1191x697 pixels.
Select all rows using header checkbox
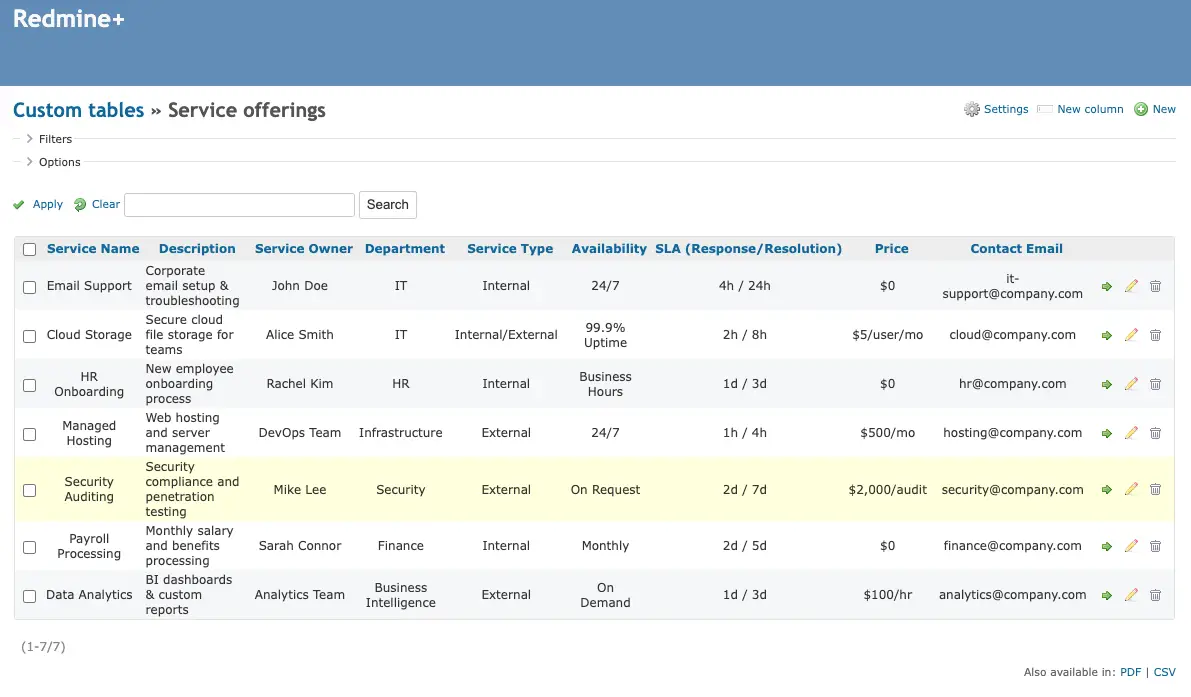tap(29, 248)
